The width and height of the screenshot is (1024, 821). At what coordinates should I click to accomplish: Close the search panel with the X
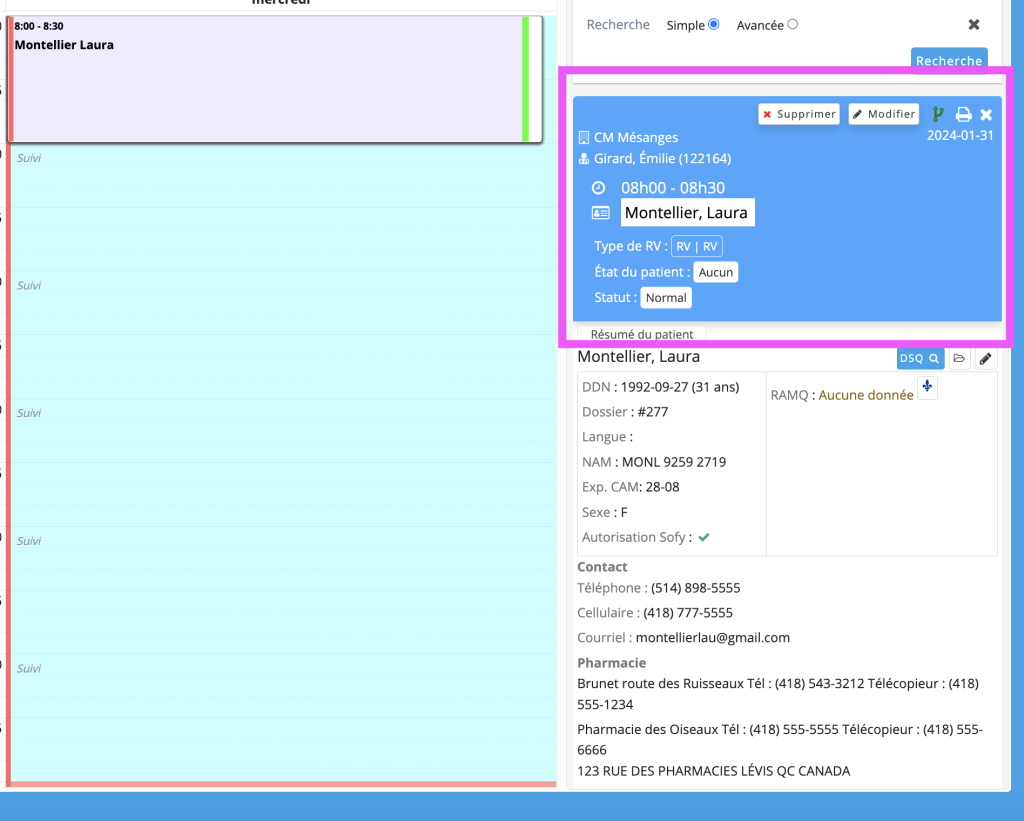[x=974, y=25]
